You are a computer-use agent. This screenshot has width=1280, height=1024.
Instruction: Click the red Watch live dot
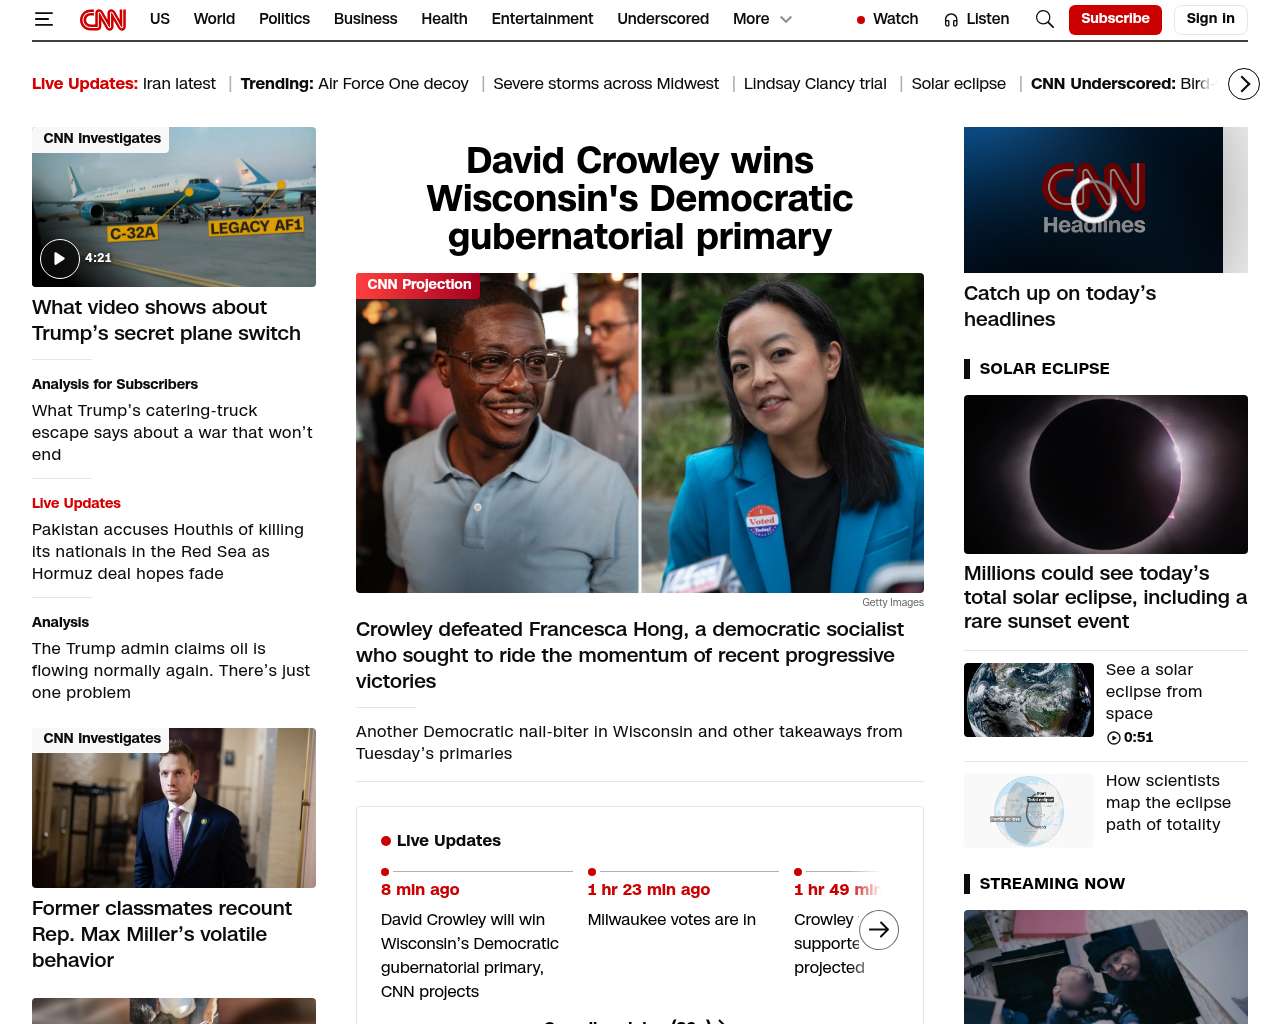860,20
